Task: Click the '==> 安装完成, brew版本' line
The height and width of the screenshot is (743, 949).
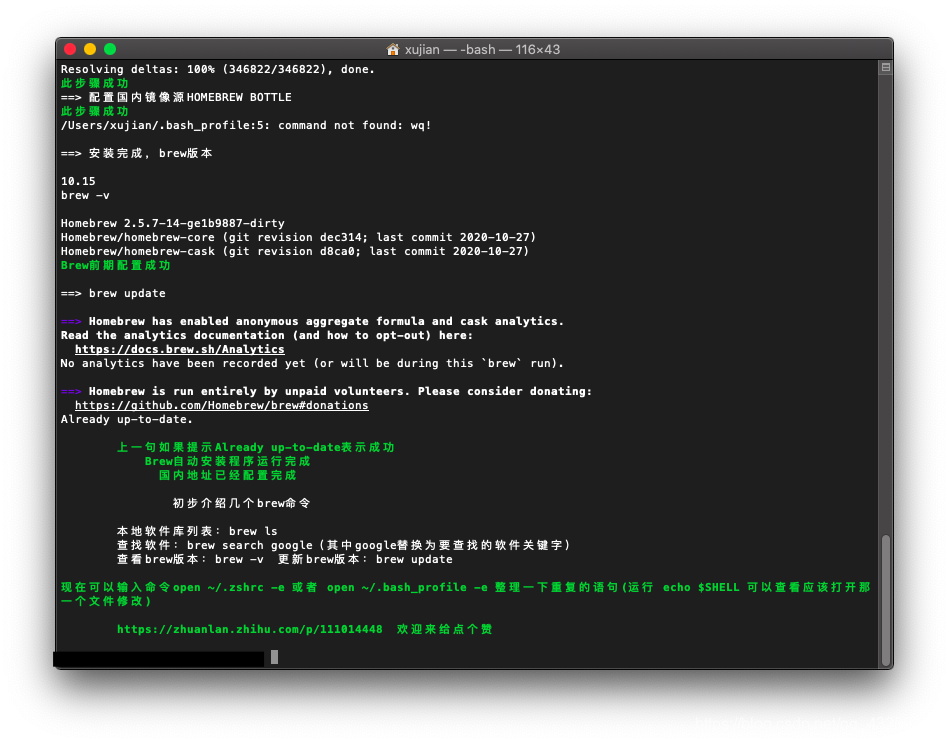Action: (x=136, y=153)
